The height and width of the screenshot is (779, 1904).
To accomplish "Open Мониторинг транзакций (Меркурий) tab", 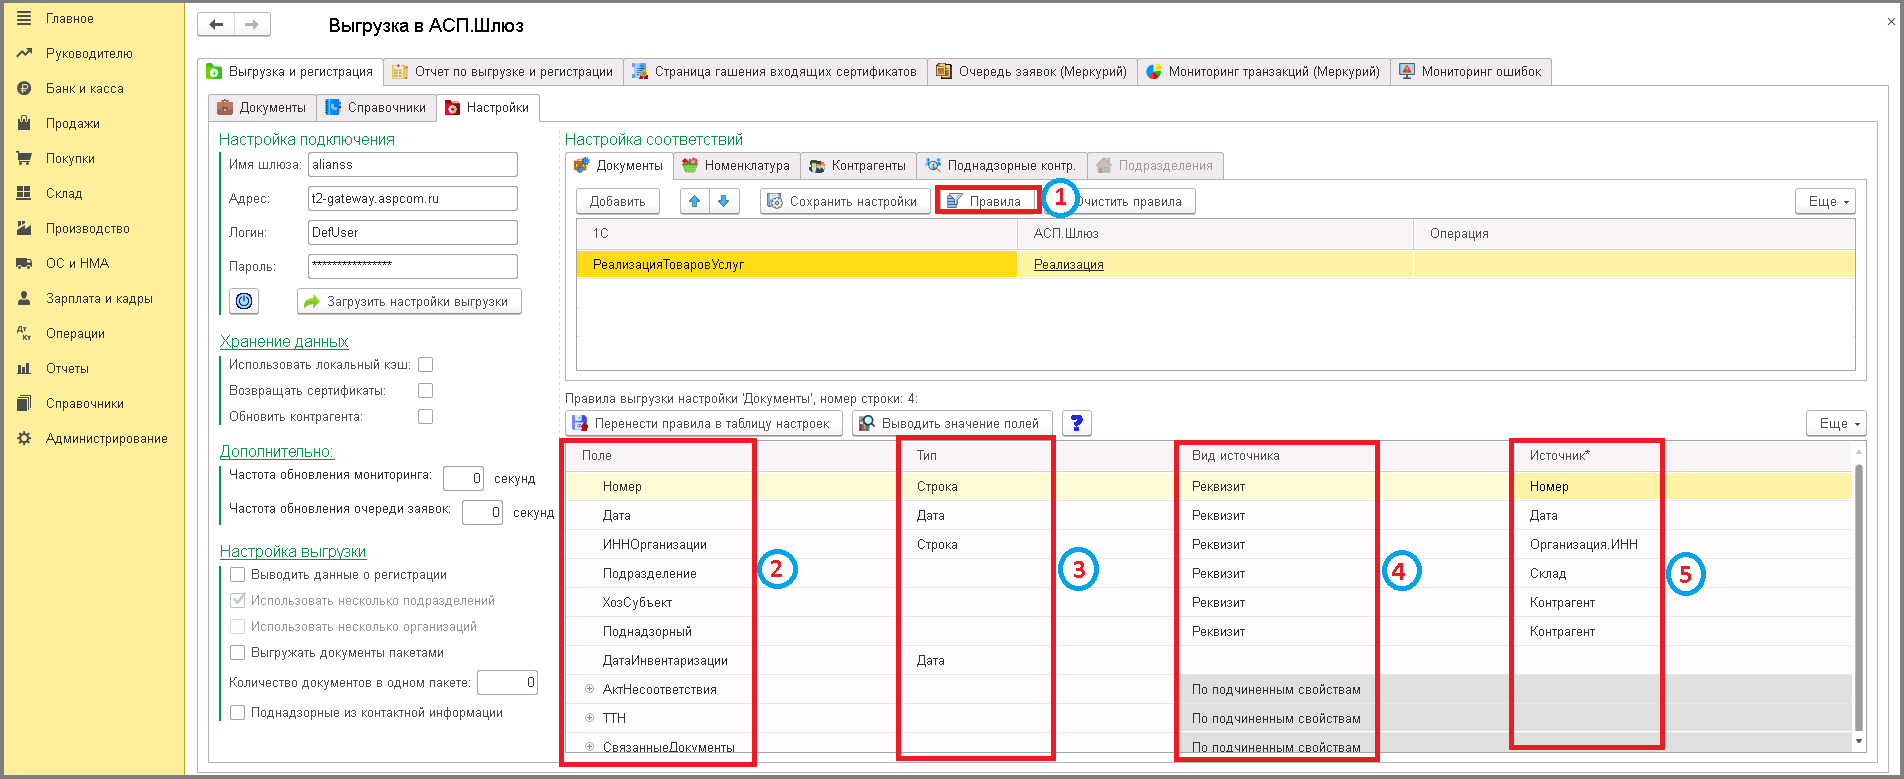I will coord(1263,72).
